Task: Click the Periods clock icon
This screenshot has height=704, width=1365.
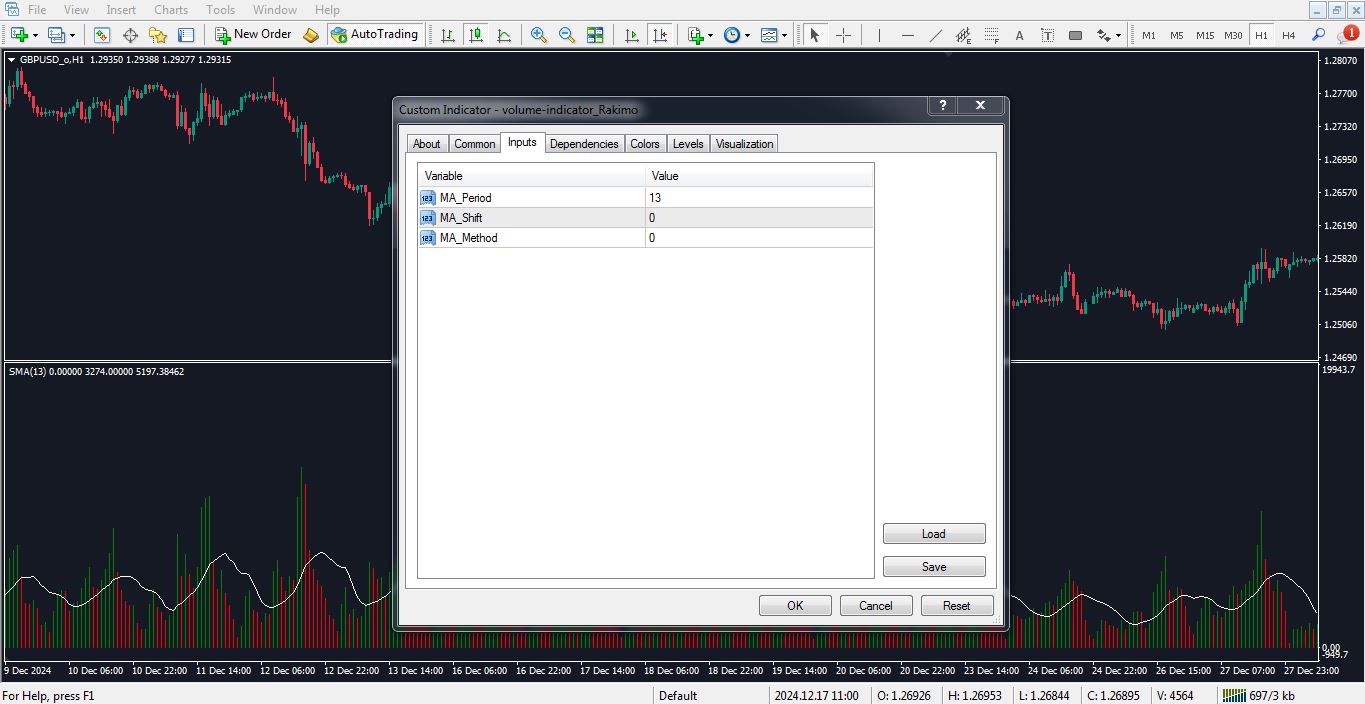Action: (732, 35)
